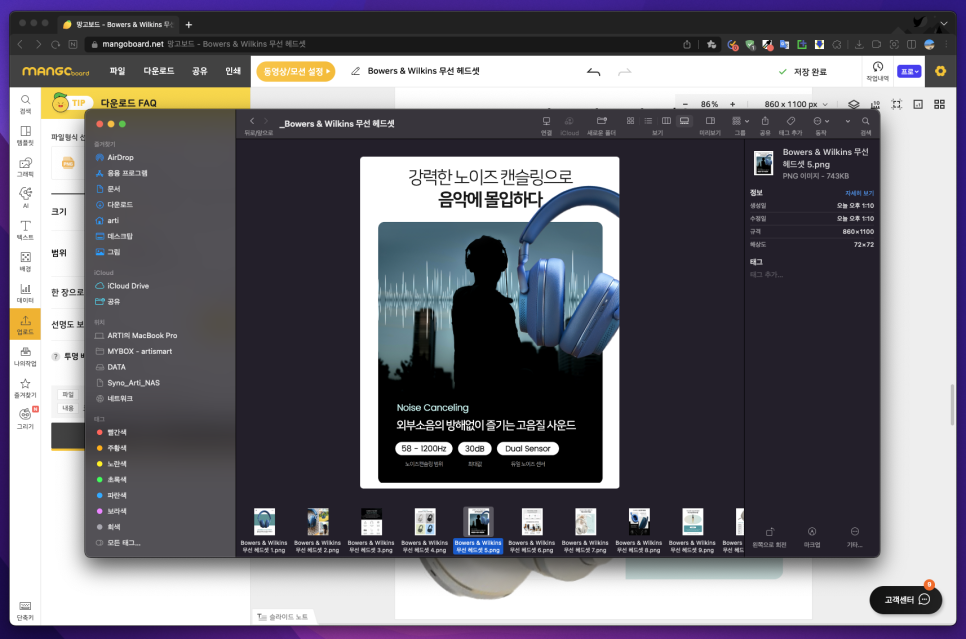The height and width of the screenshot is (639, 966).
Task: Open 작업내역 work history in Mangoboard
Action: (x=877, y=71)
